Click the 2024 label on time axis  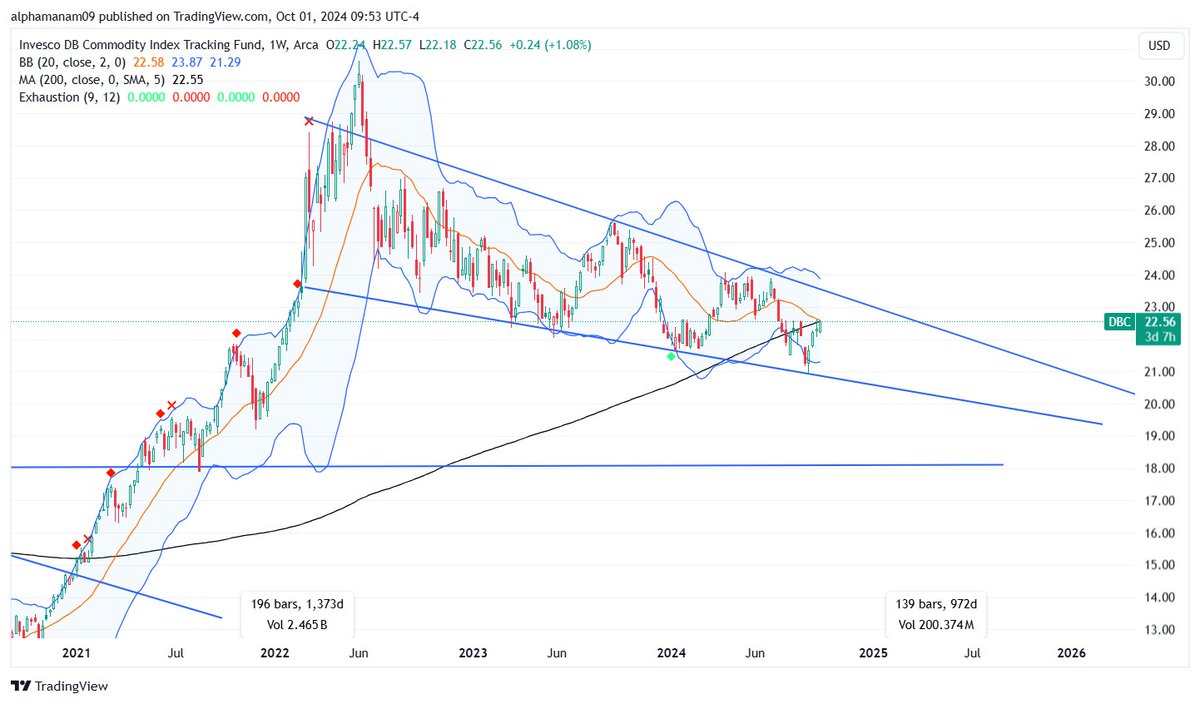(x=672, y=653)
